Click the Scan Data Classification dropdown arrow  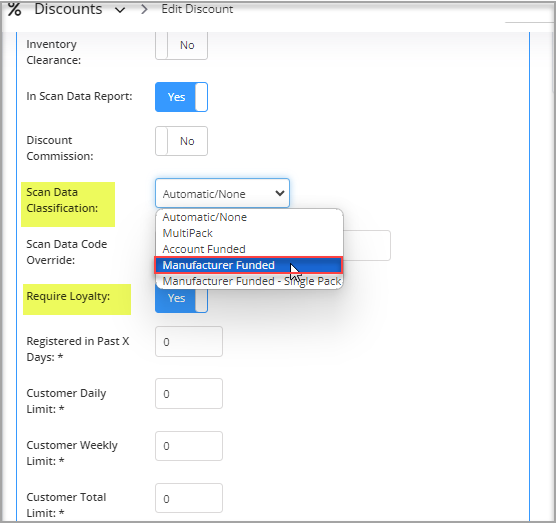[280, 193]
